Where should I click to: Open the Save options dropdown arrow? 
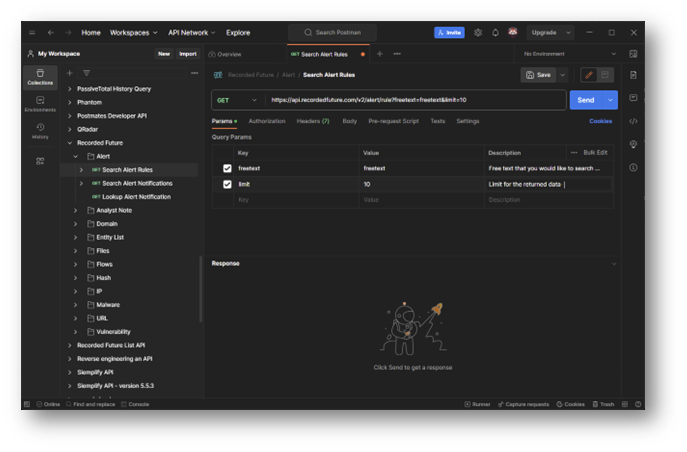[x=563, y=75]
